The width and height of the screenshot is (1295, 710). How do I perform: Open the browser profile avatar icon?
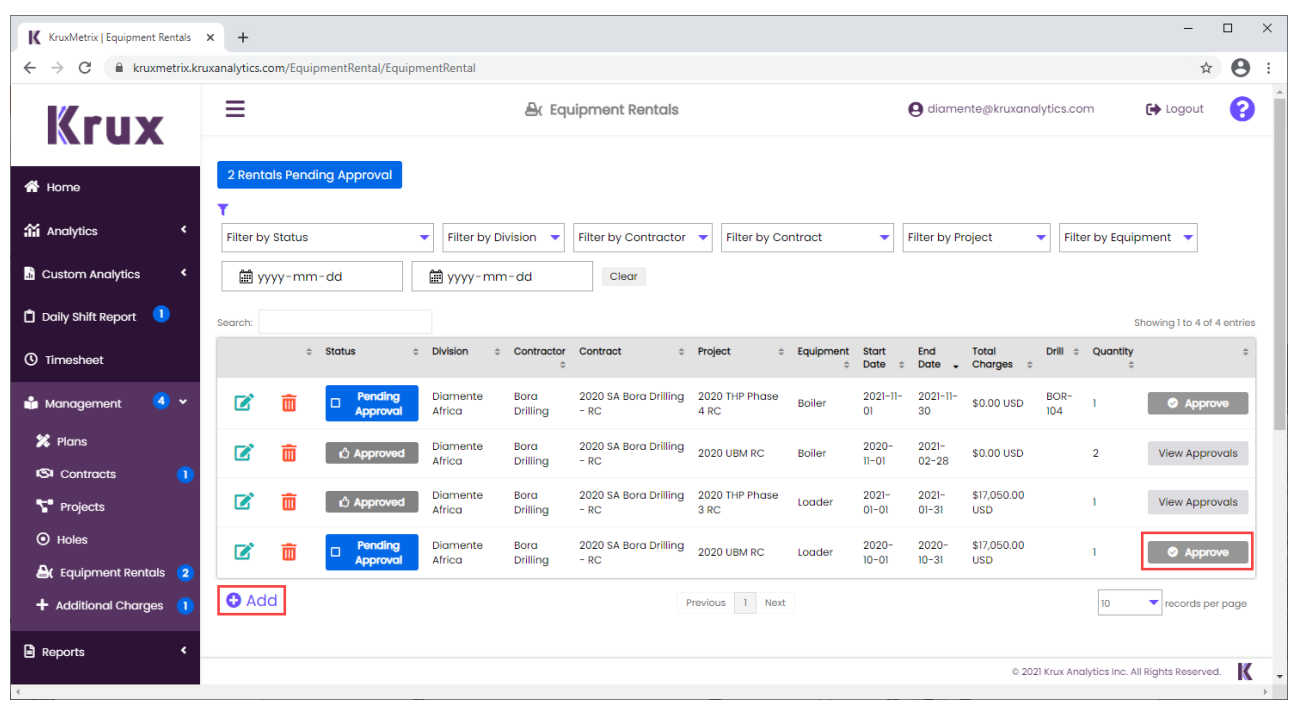(x=1240, y=68)
